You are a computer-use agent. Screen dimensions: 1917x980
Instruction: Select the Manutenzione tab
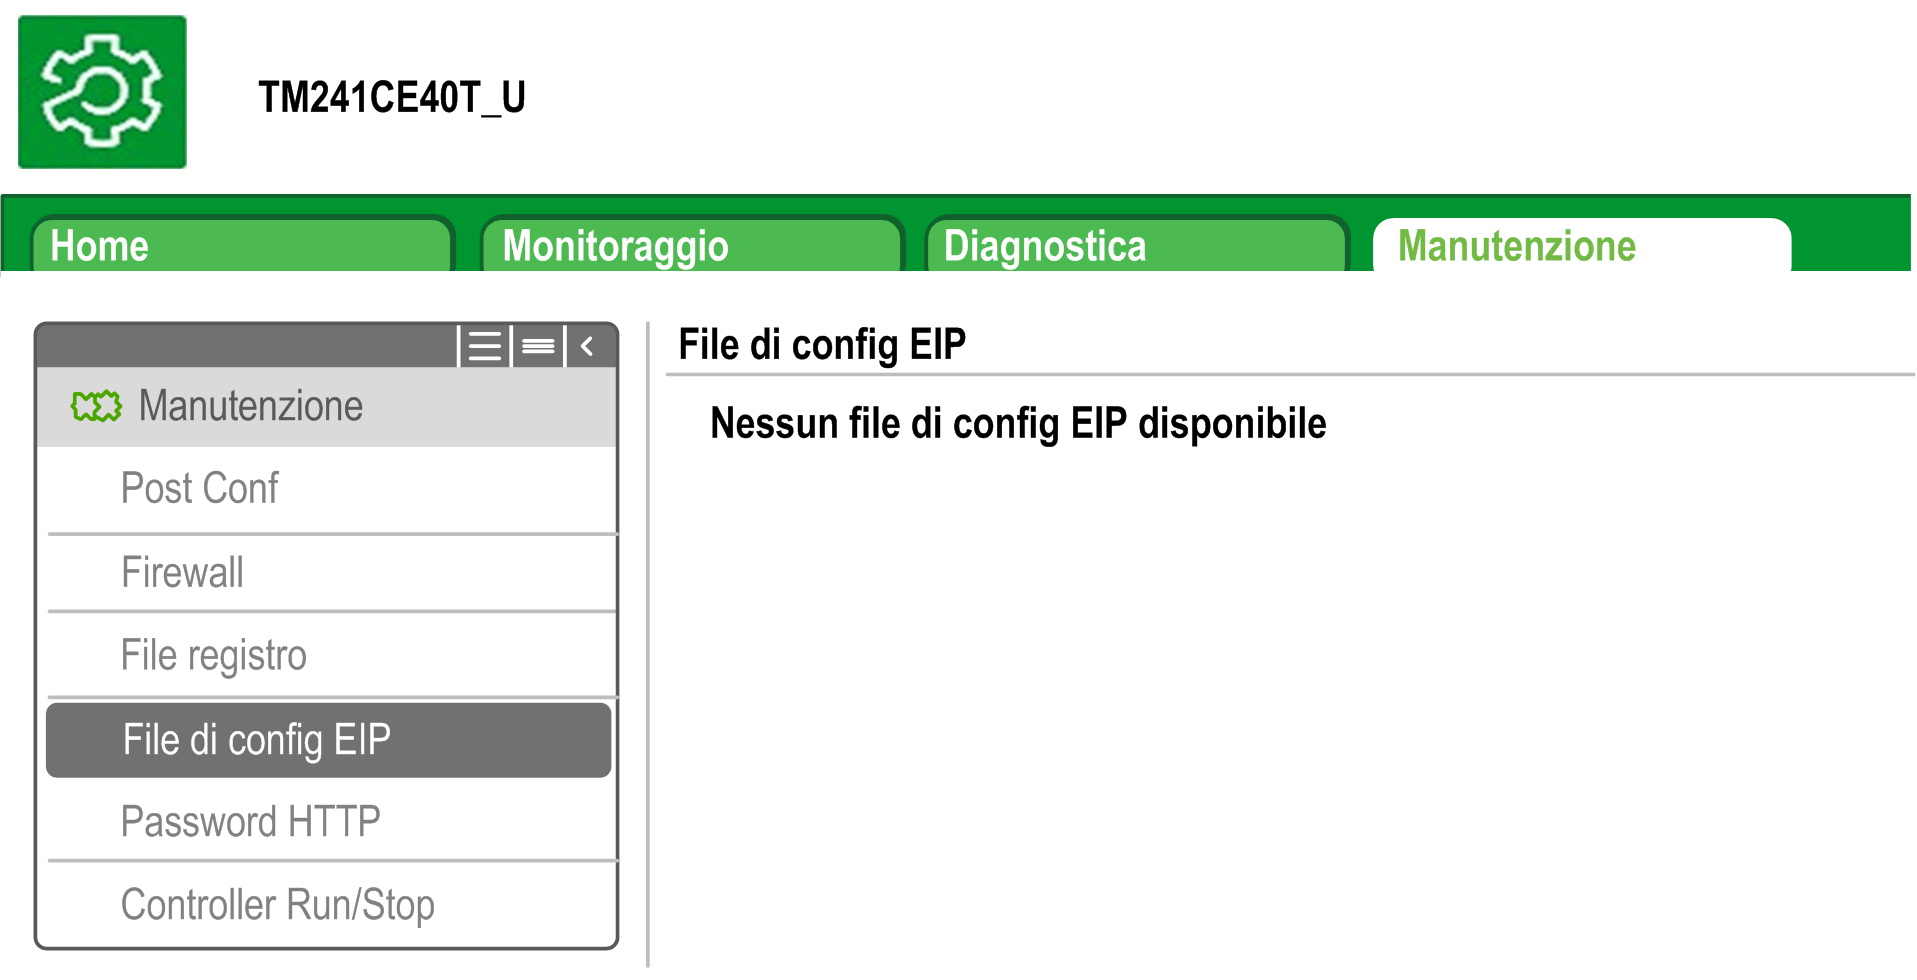point(1580,246)
